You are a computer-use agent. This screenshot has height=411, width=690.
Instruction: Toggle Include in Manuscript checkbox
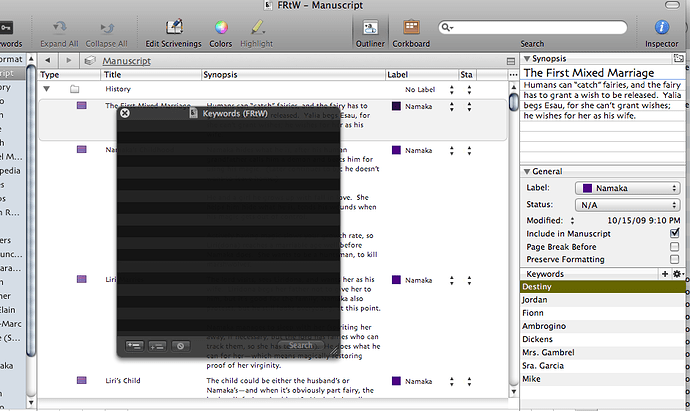pos(674,233)
